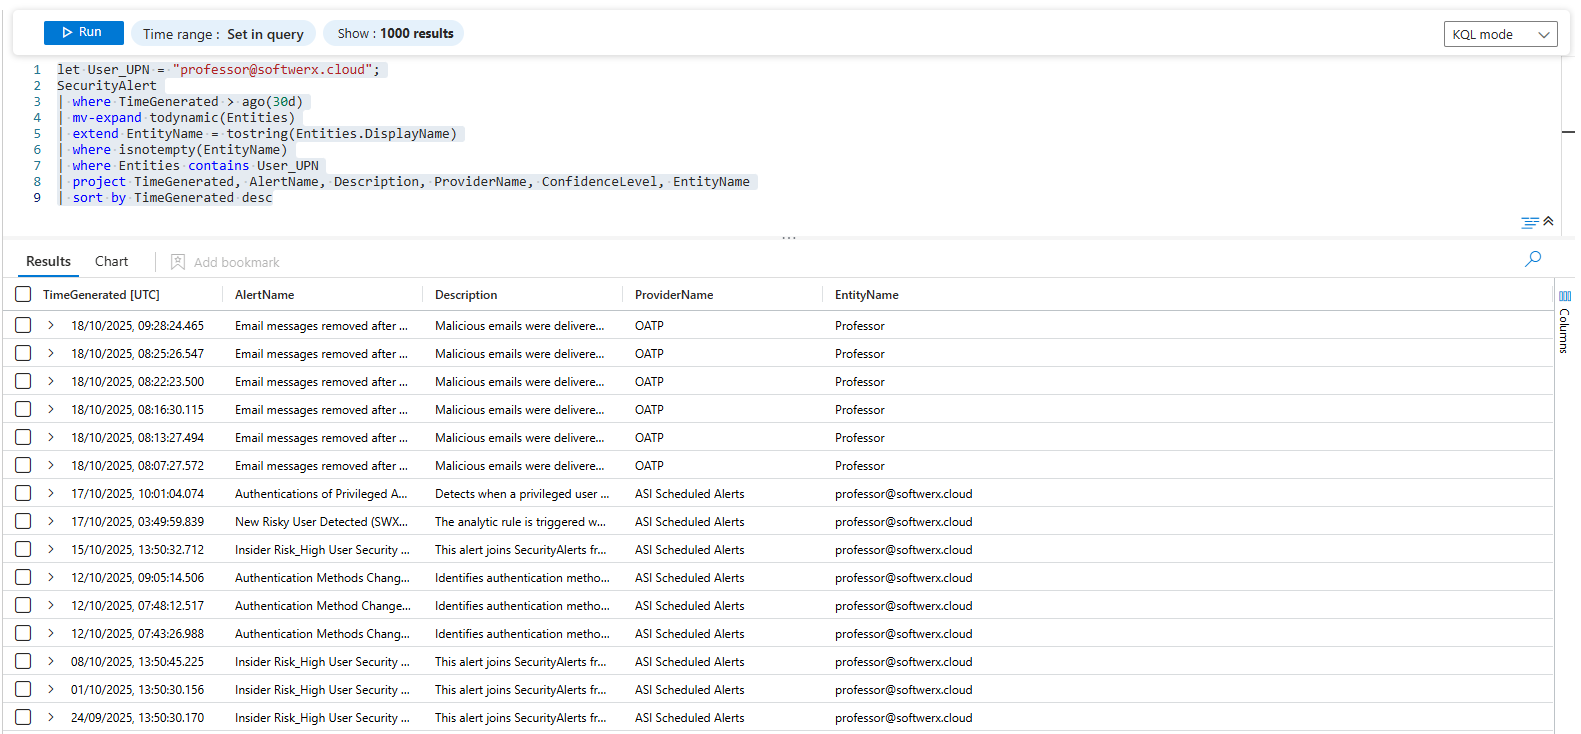
Task: Open the search magnifier in results
Action: [x=1532, y=259]
